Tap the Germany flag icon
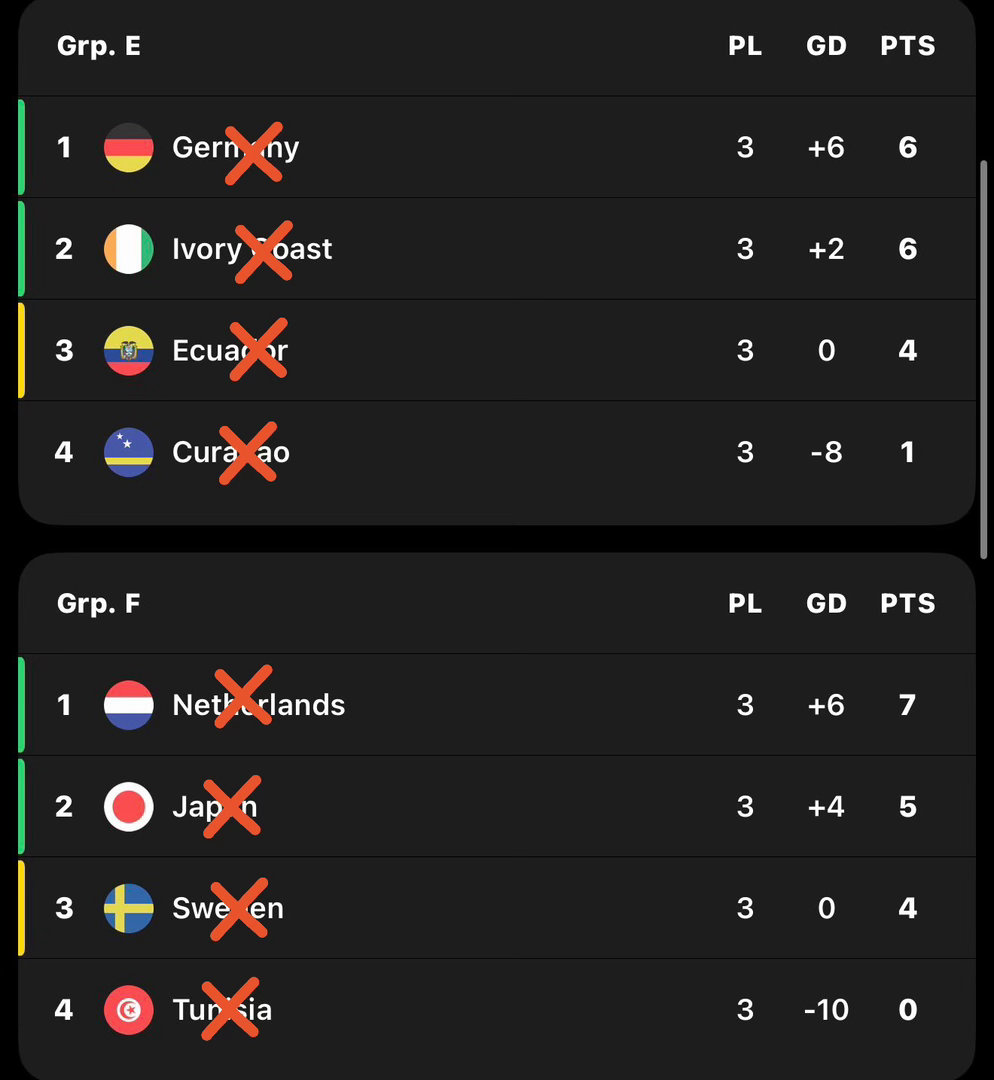Image resolution: width=994 pixels, height=1080 pixels. coord(129,147)
